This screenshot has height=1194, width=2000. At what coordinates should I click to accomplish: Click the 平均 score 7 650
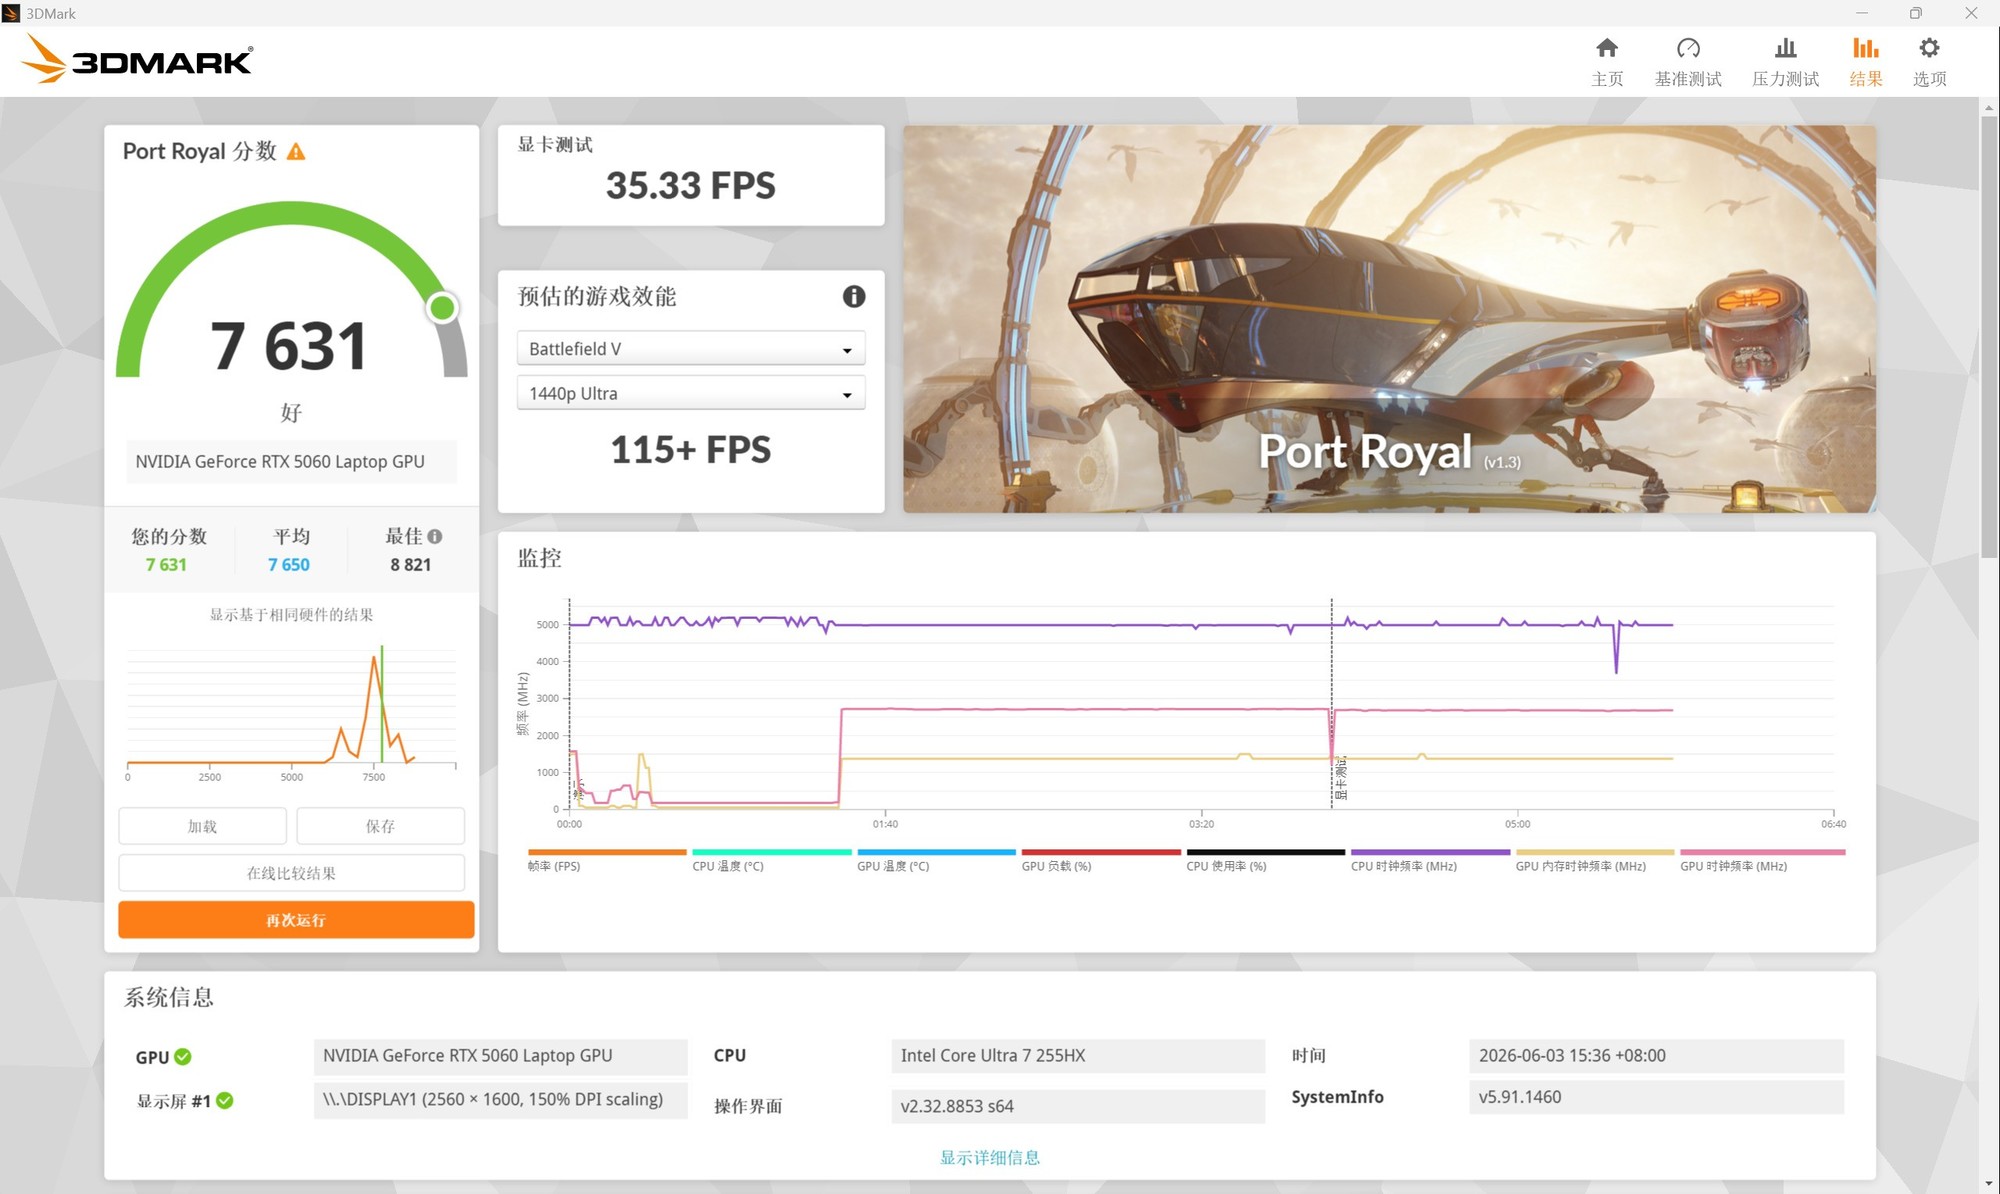[x=288, y=565]
